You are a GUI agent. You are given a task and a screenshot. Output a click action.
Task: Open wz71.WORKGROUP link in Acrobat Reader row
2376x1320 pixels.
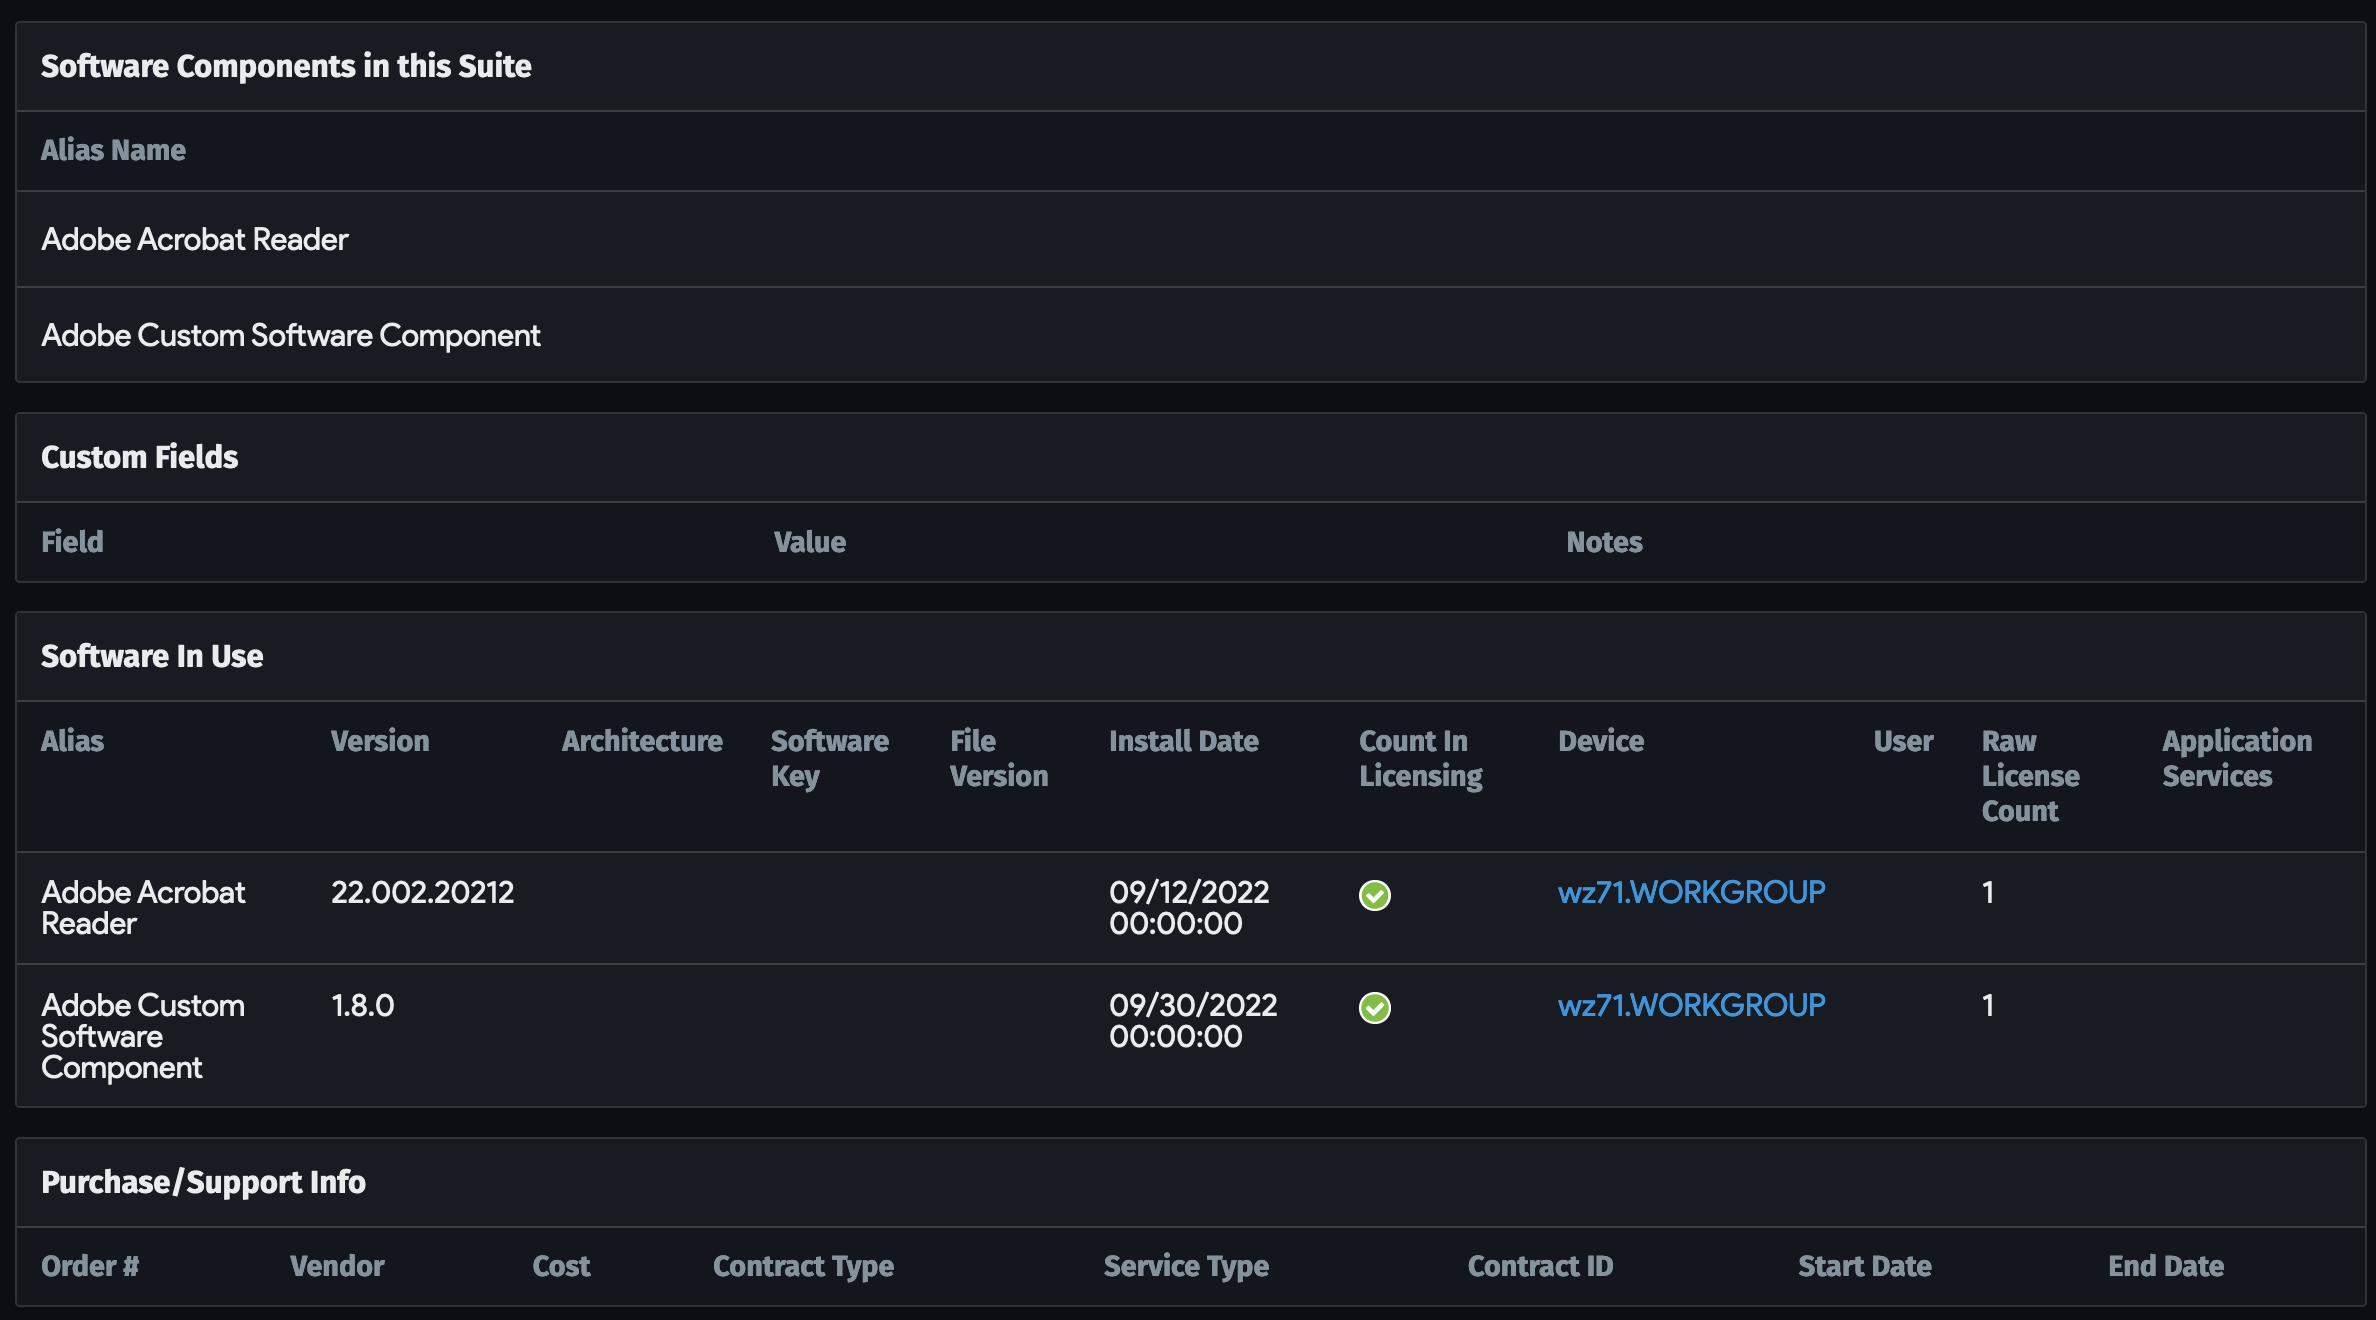1691,892
